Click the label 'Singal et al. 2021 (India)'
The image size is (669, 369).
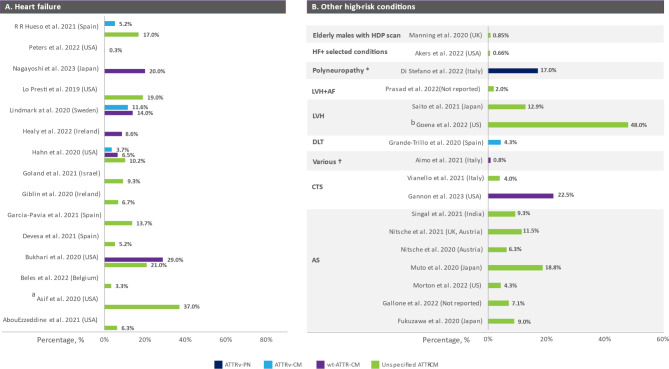(x=448, y=214)
